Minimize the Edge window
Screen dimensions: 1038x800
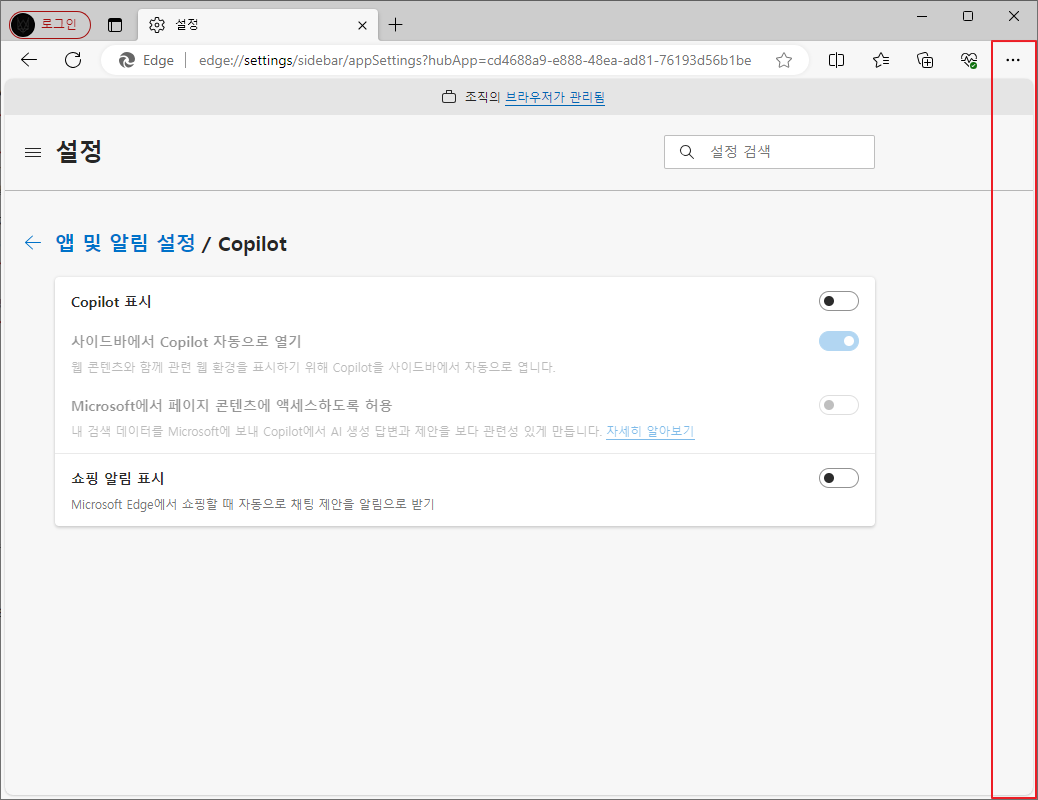(x=921, y=16)
